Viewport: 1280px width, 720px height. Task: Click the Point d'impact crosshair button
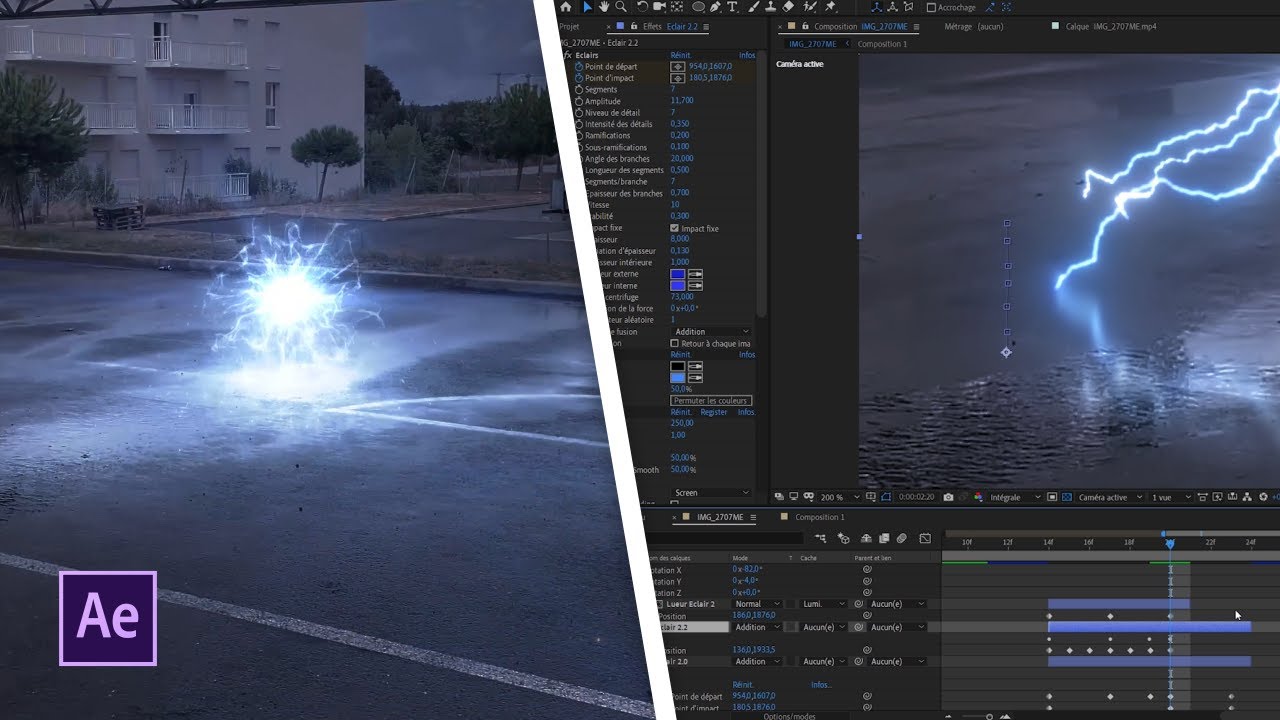pyautogui.click(x=678, y=77)
